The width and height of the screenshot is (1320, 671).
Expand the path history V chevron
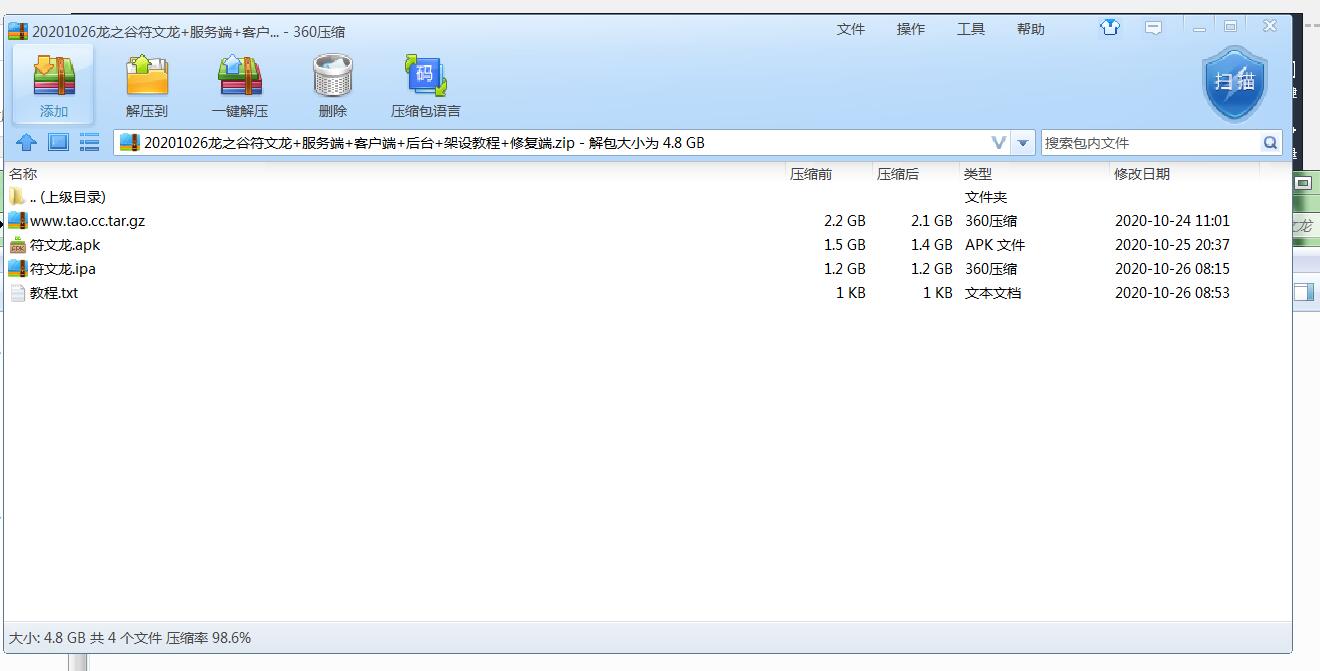(x=998, y=143)
